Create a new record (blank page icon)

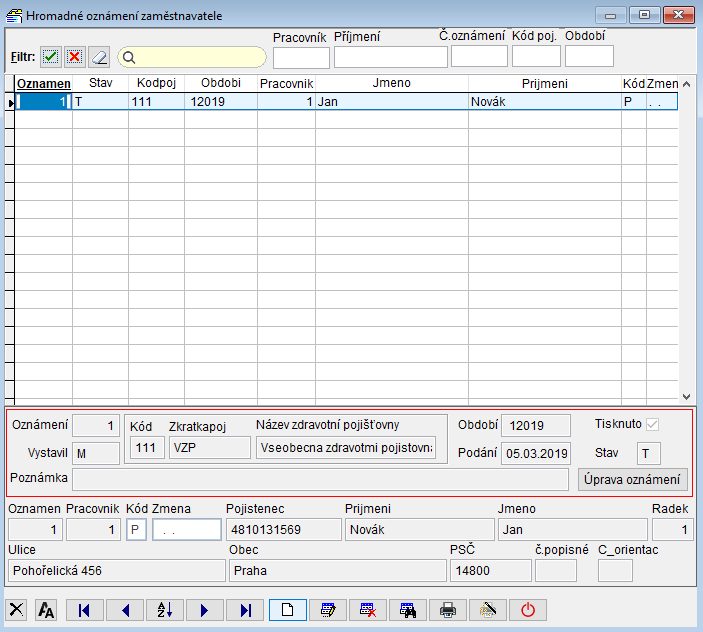(288, 610)
